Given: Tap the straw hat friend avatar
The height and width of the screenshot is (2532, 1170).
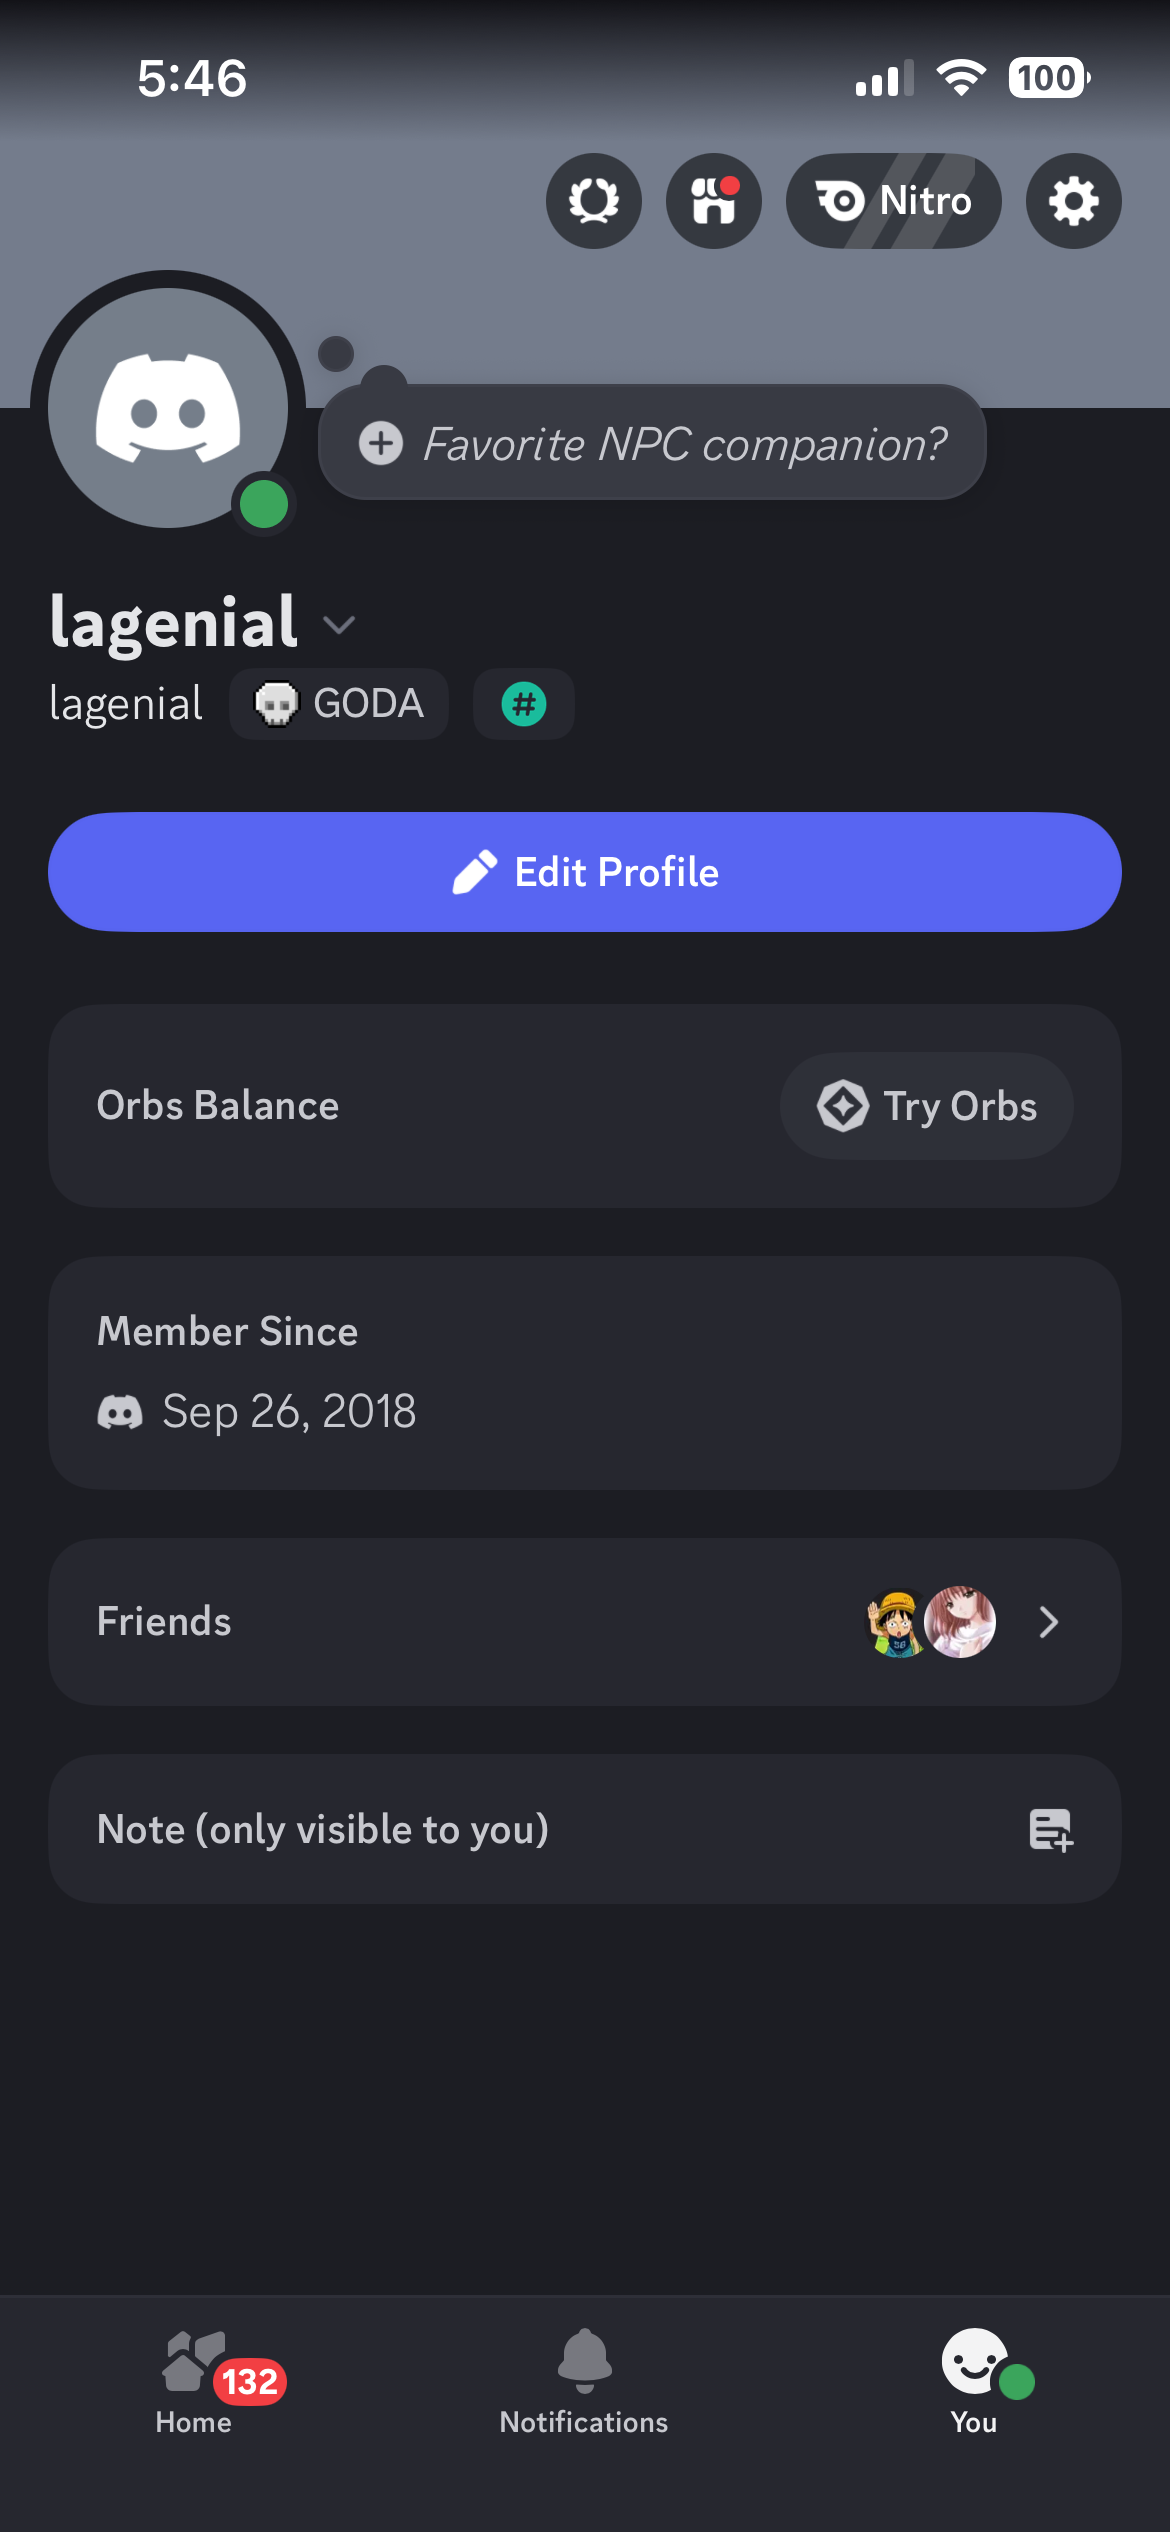Looking at the screenshot, I should coord(896,1622).
